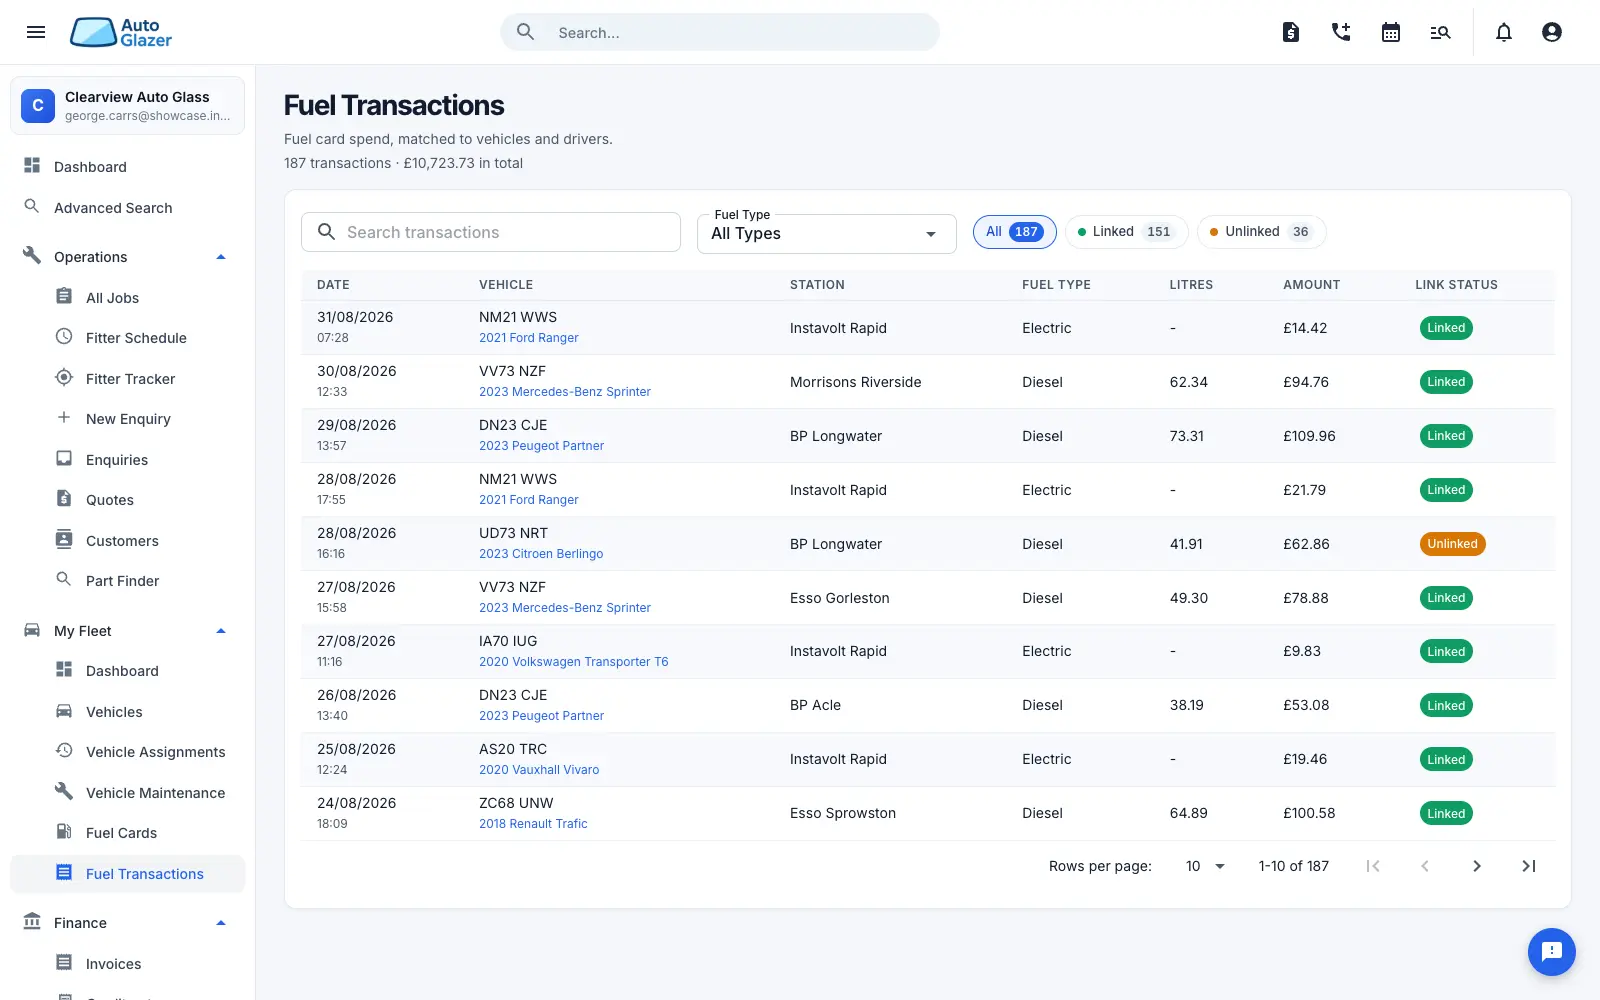This screenshot has height=1000, width=1600.
Task: Start a New Enquiry
Action: [x=127, y=419]
